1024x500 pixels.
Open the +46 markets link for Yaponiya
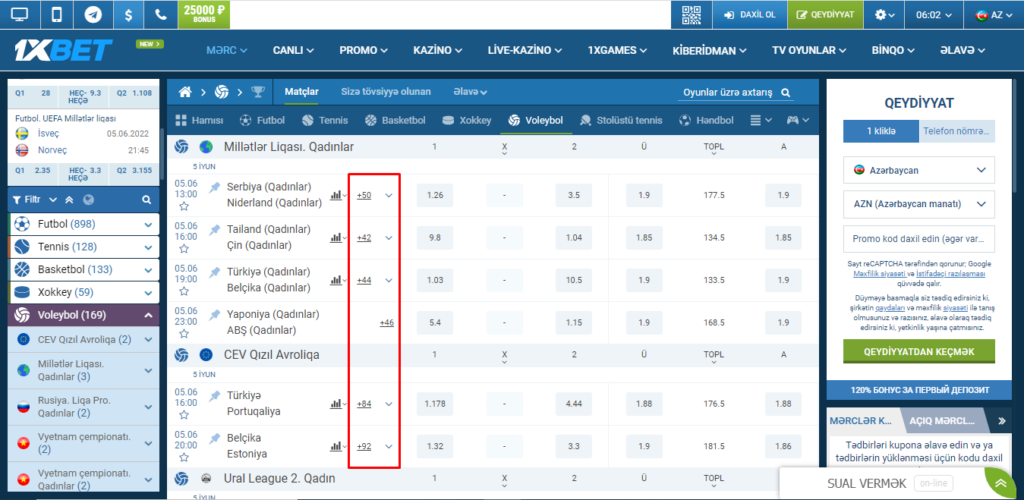(387, 322)
